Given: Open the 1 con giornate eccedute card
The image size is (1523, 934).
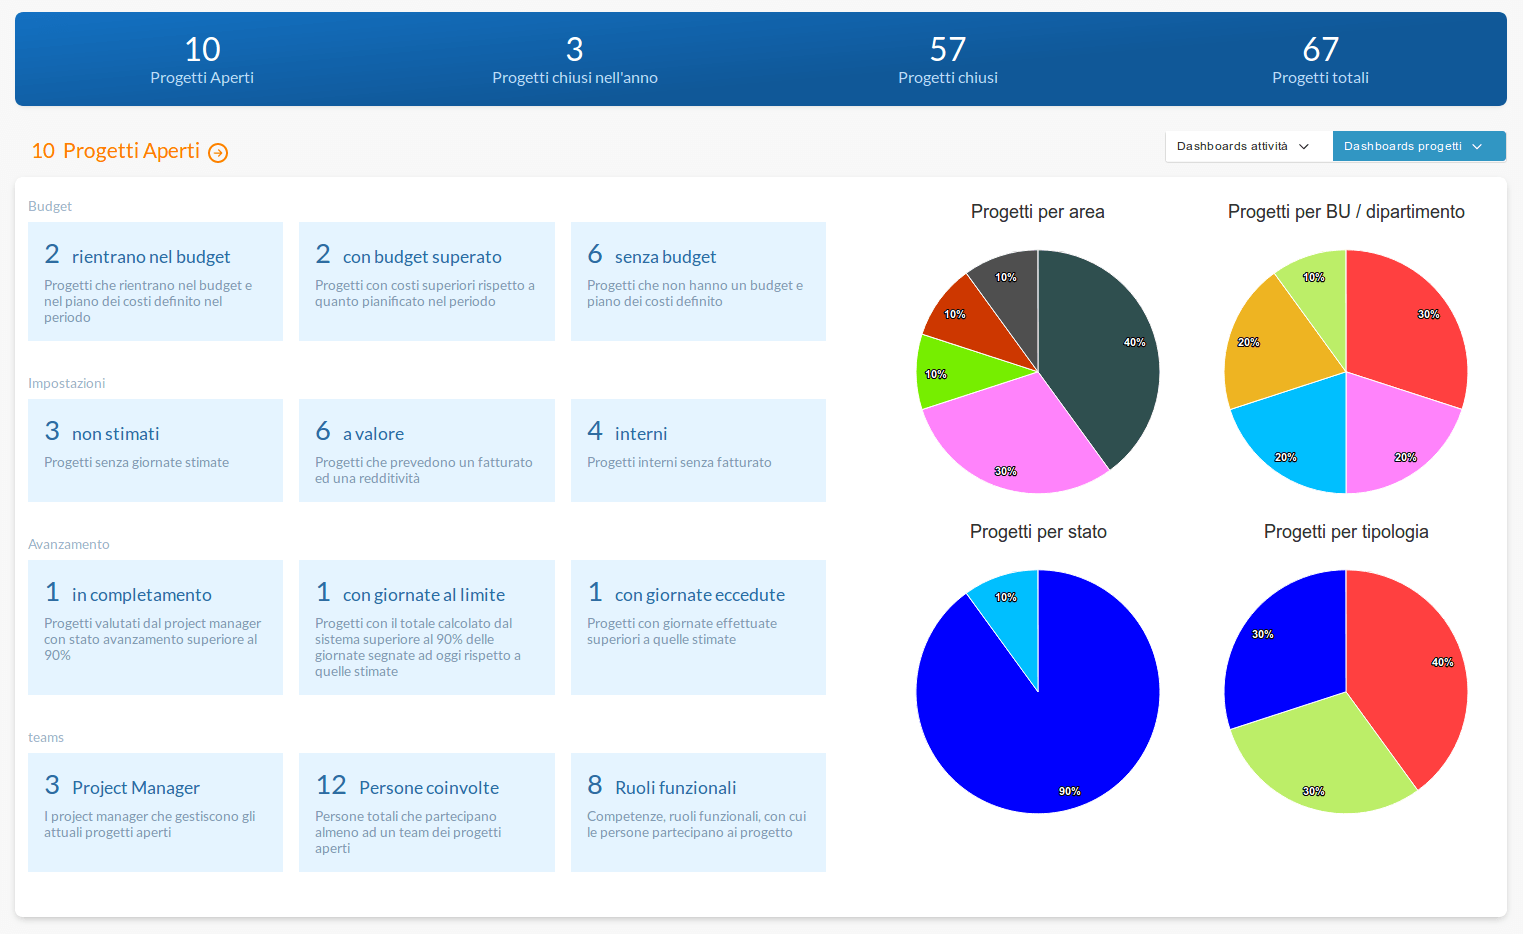Looking at the screenshot, I should coord(698,627).
